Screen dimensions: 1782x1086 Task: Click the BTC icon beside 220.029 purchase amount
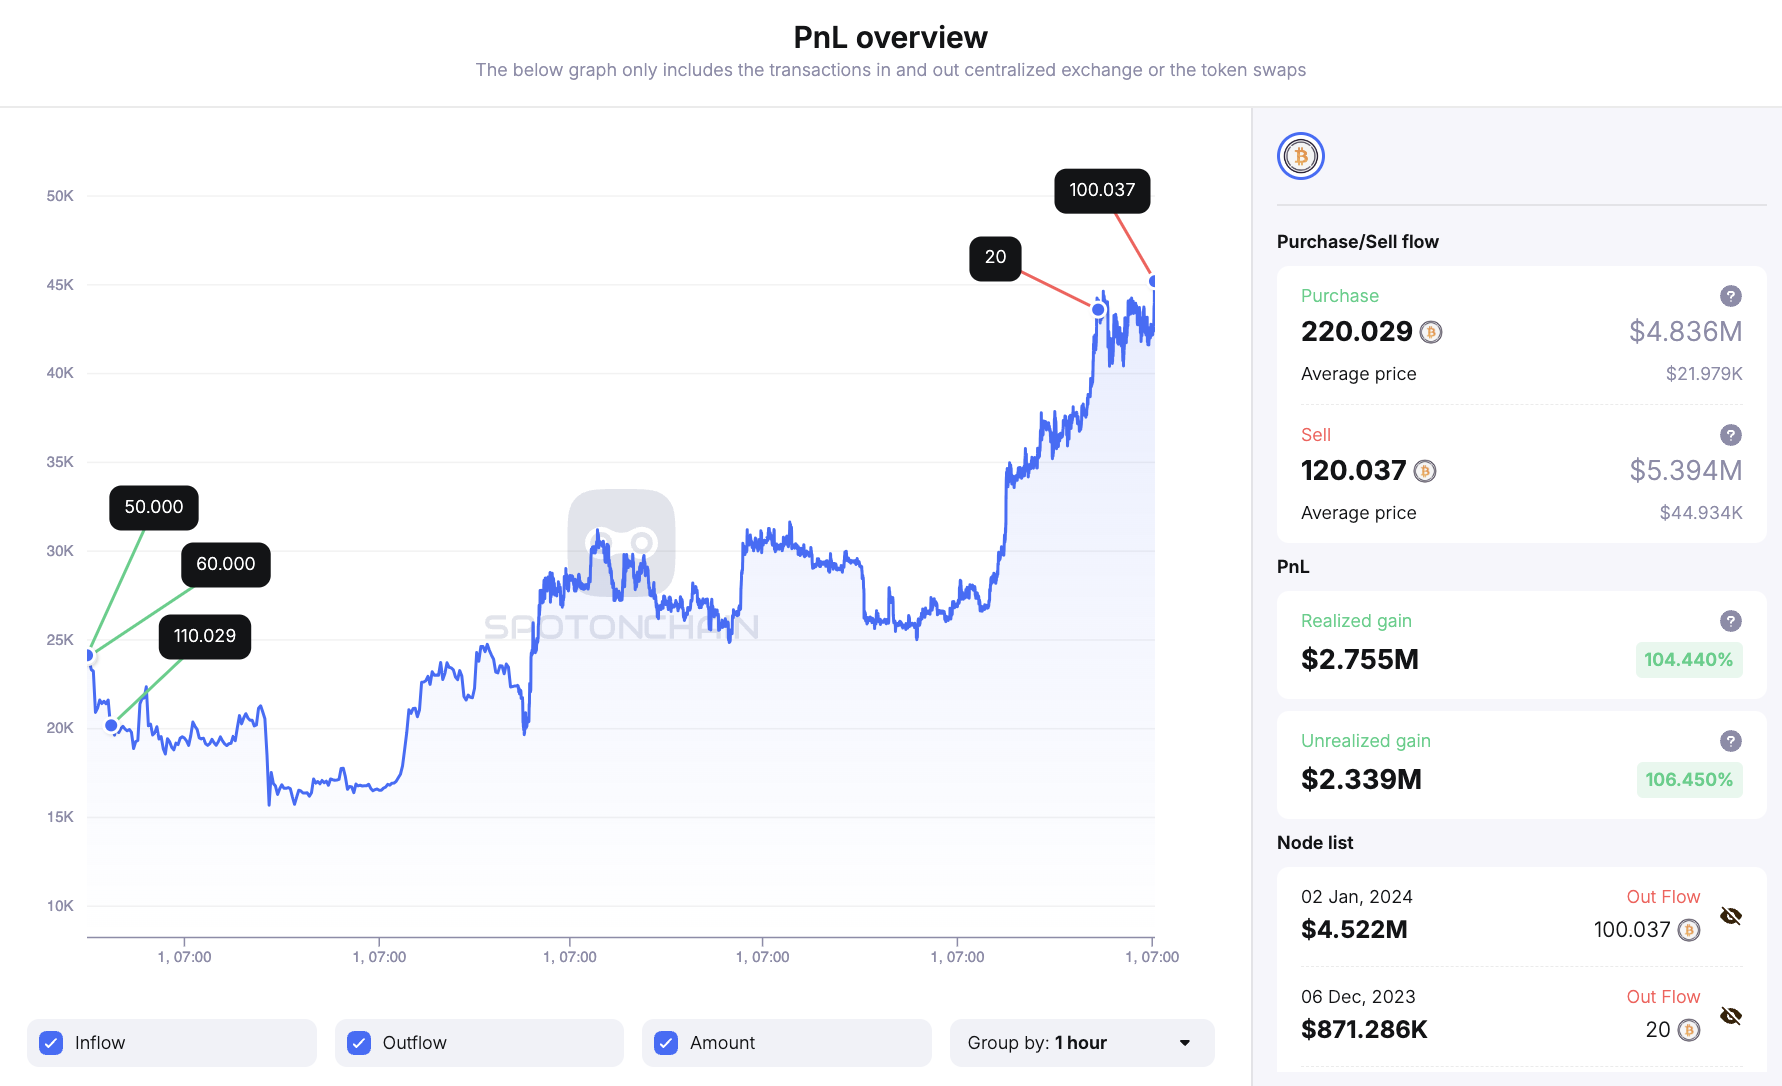(1430, 331)
